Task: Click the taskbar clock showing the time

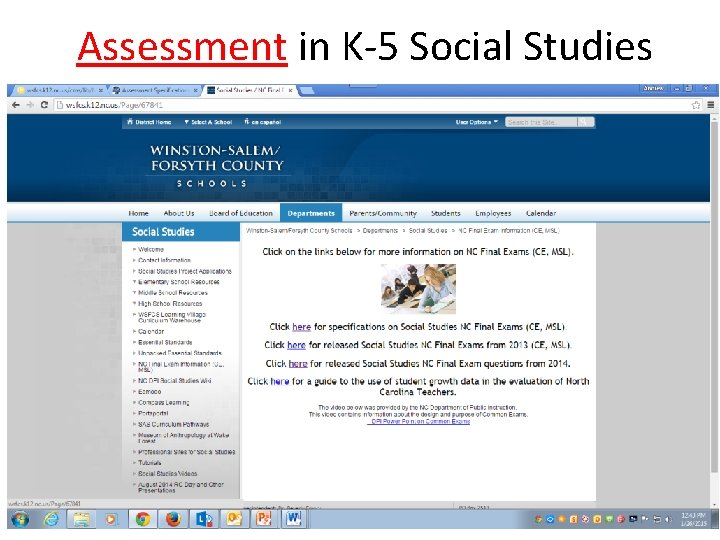Action: pyautogui.click(x=693, y=519)
